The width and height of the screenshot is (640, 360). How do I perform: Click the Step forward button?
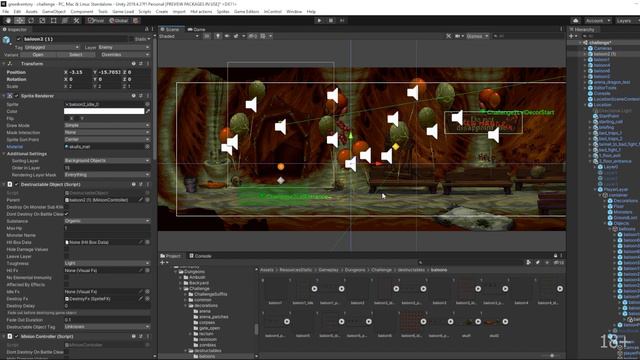pyautogui.click(x=342, y=20)
